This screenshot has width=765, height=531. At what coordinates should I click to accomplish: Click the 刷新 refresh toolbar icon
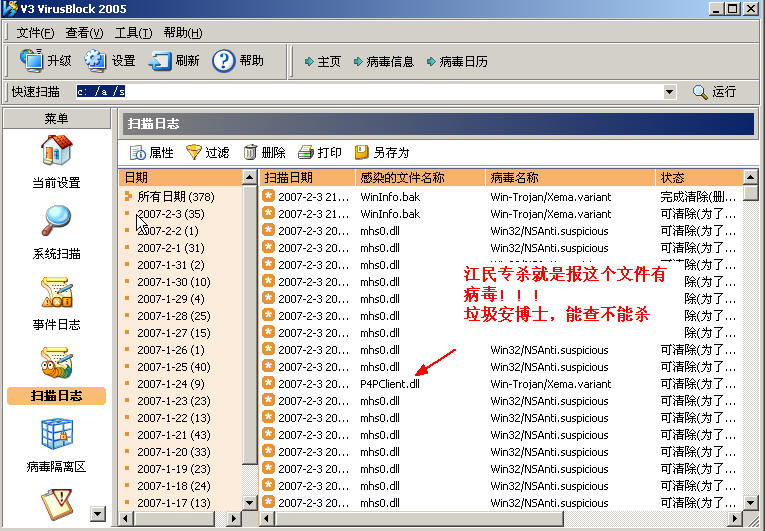point(160,61)
